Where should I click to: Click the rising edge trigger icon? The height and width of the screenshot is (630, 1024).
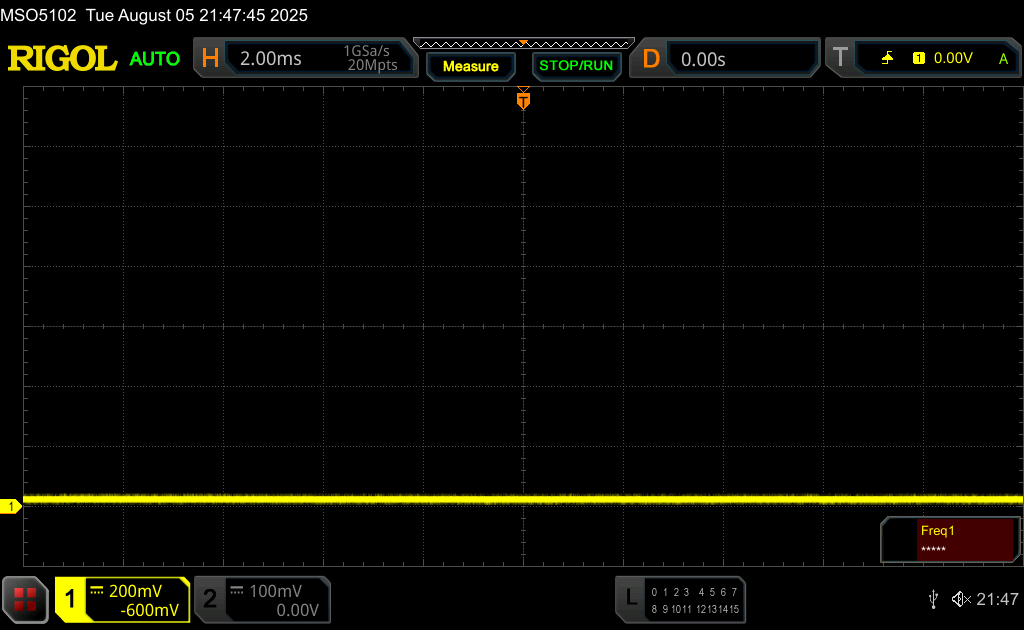(x=888, y=58)
